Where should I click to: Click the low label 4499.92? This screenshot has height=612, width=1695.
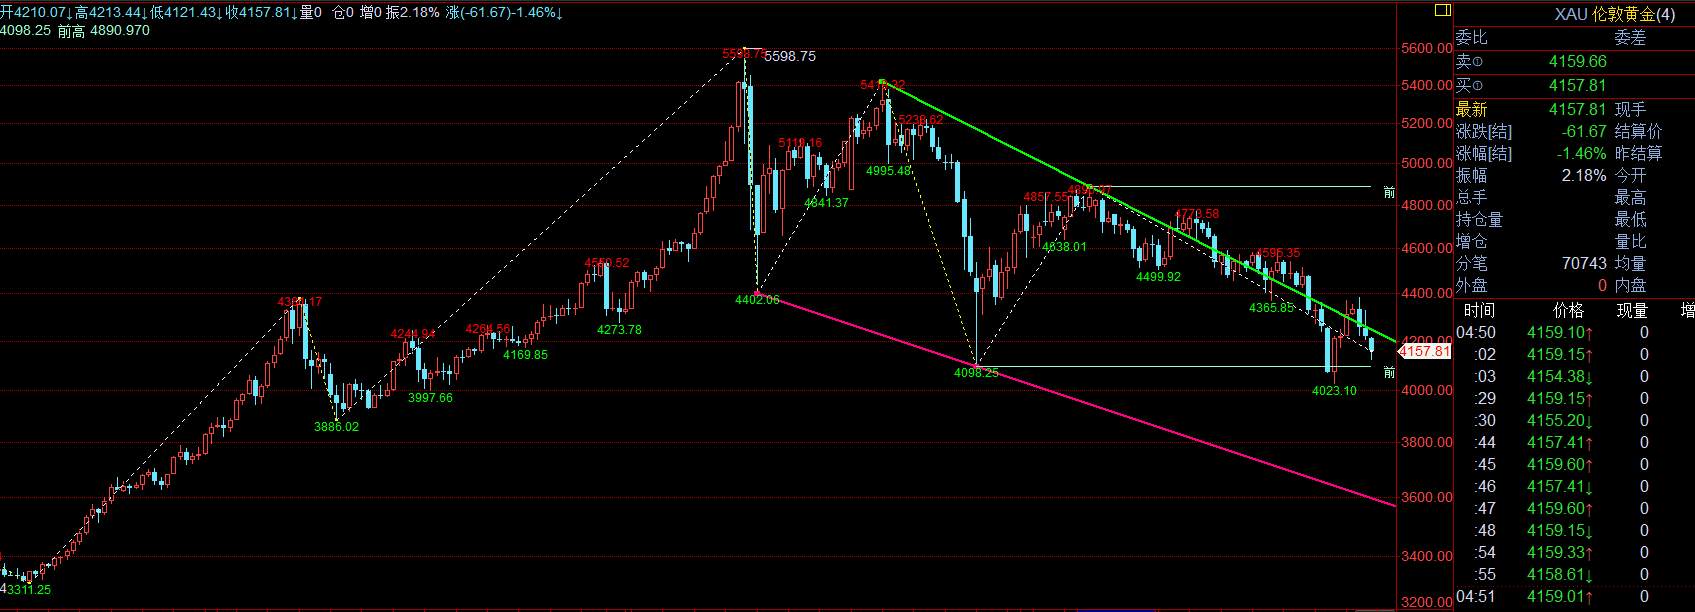[x=1158, y=277]
